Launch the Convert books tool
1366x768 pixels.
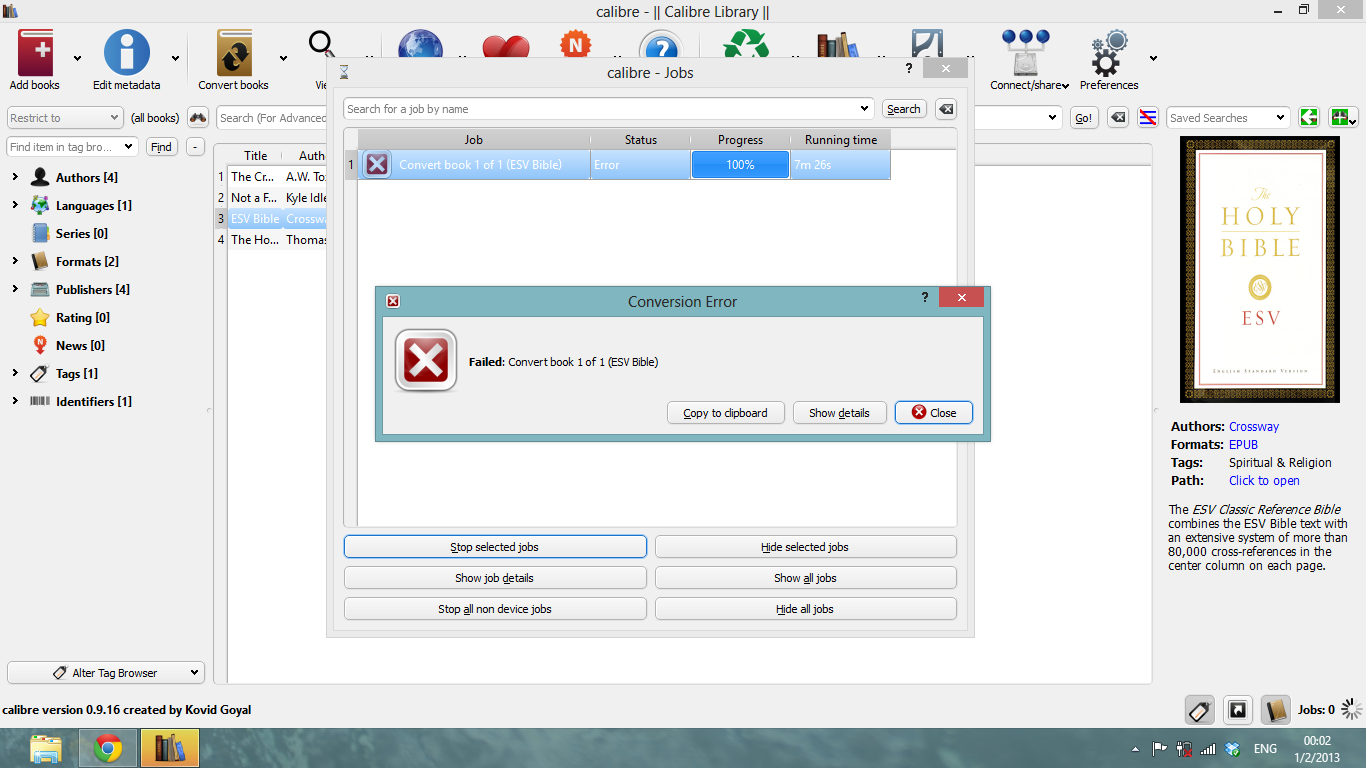coord(234,53)
